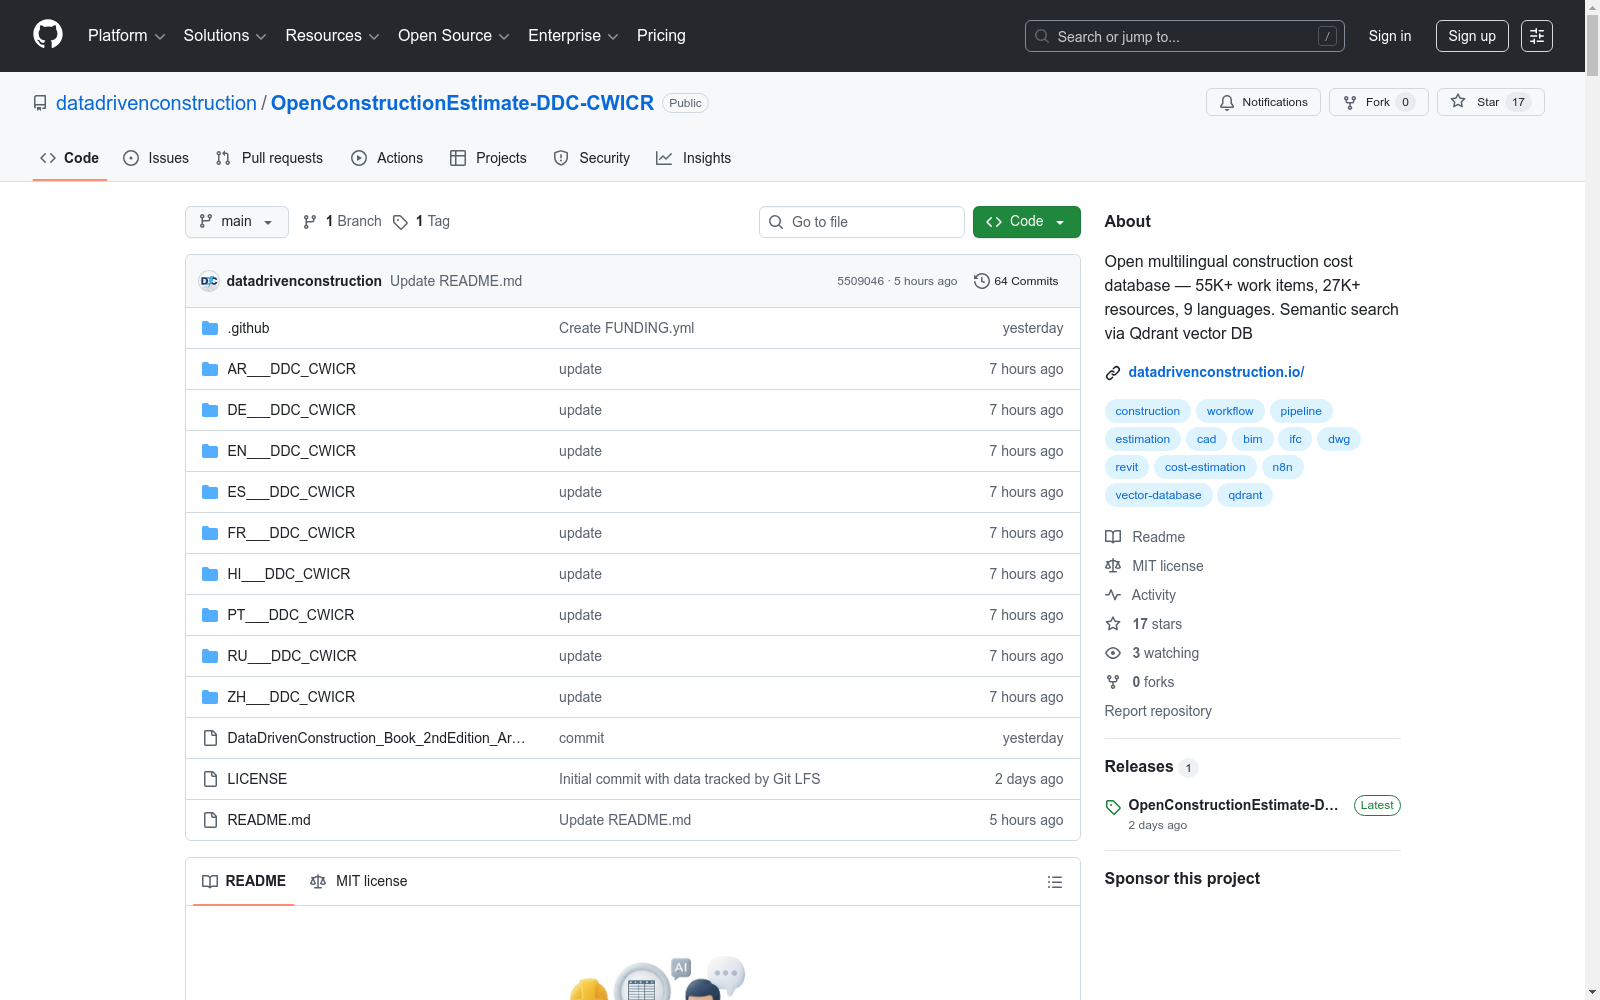
Task: Click the Notifications button
Action: click(x=1264, y=102)
